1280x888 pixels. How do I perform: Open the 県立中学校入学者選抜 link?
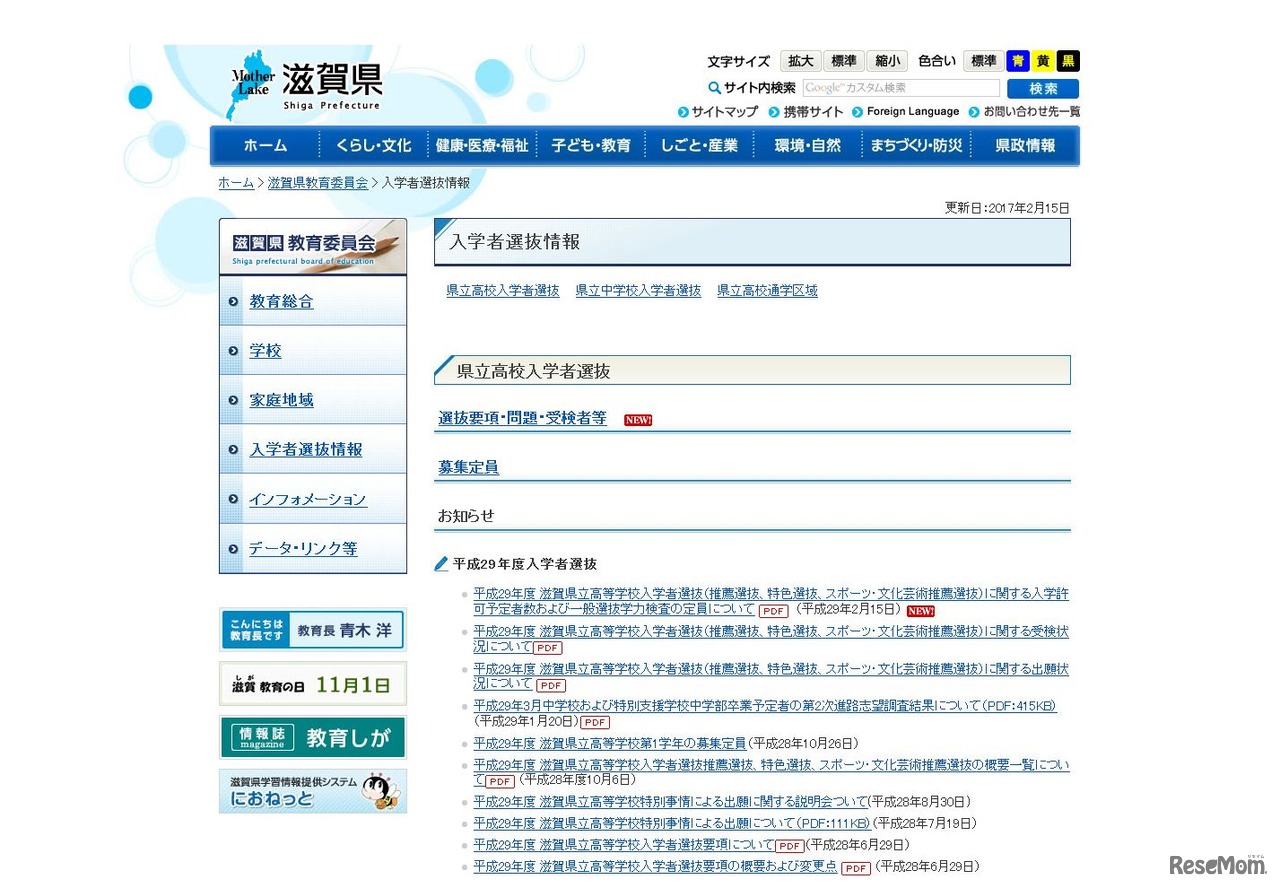click(638, 290)
